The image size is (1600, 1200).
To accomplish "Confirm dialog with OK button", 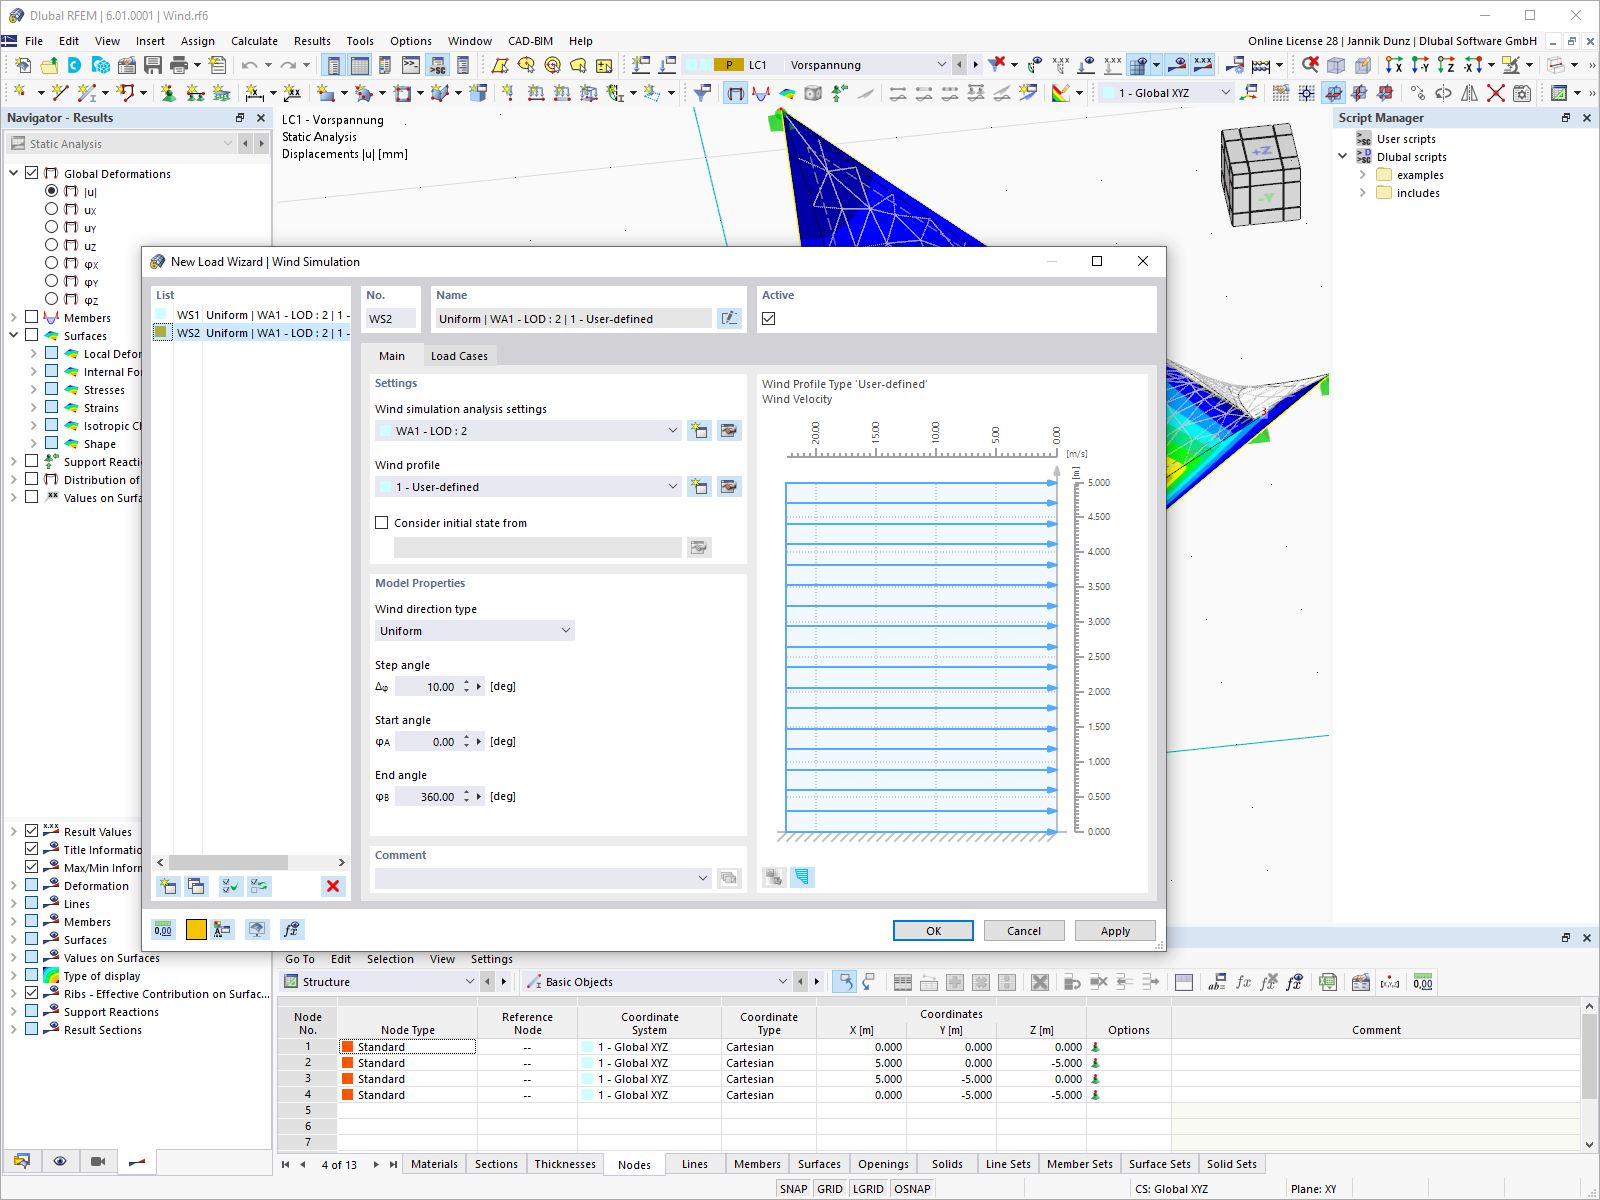I will [932, 930].
